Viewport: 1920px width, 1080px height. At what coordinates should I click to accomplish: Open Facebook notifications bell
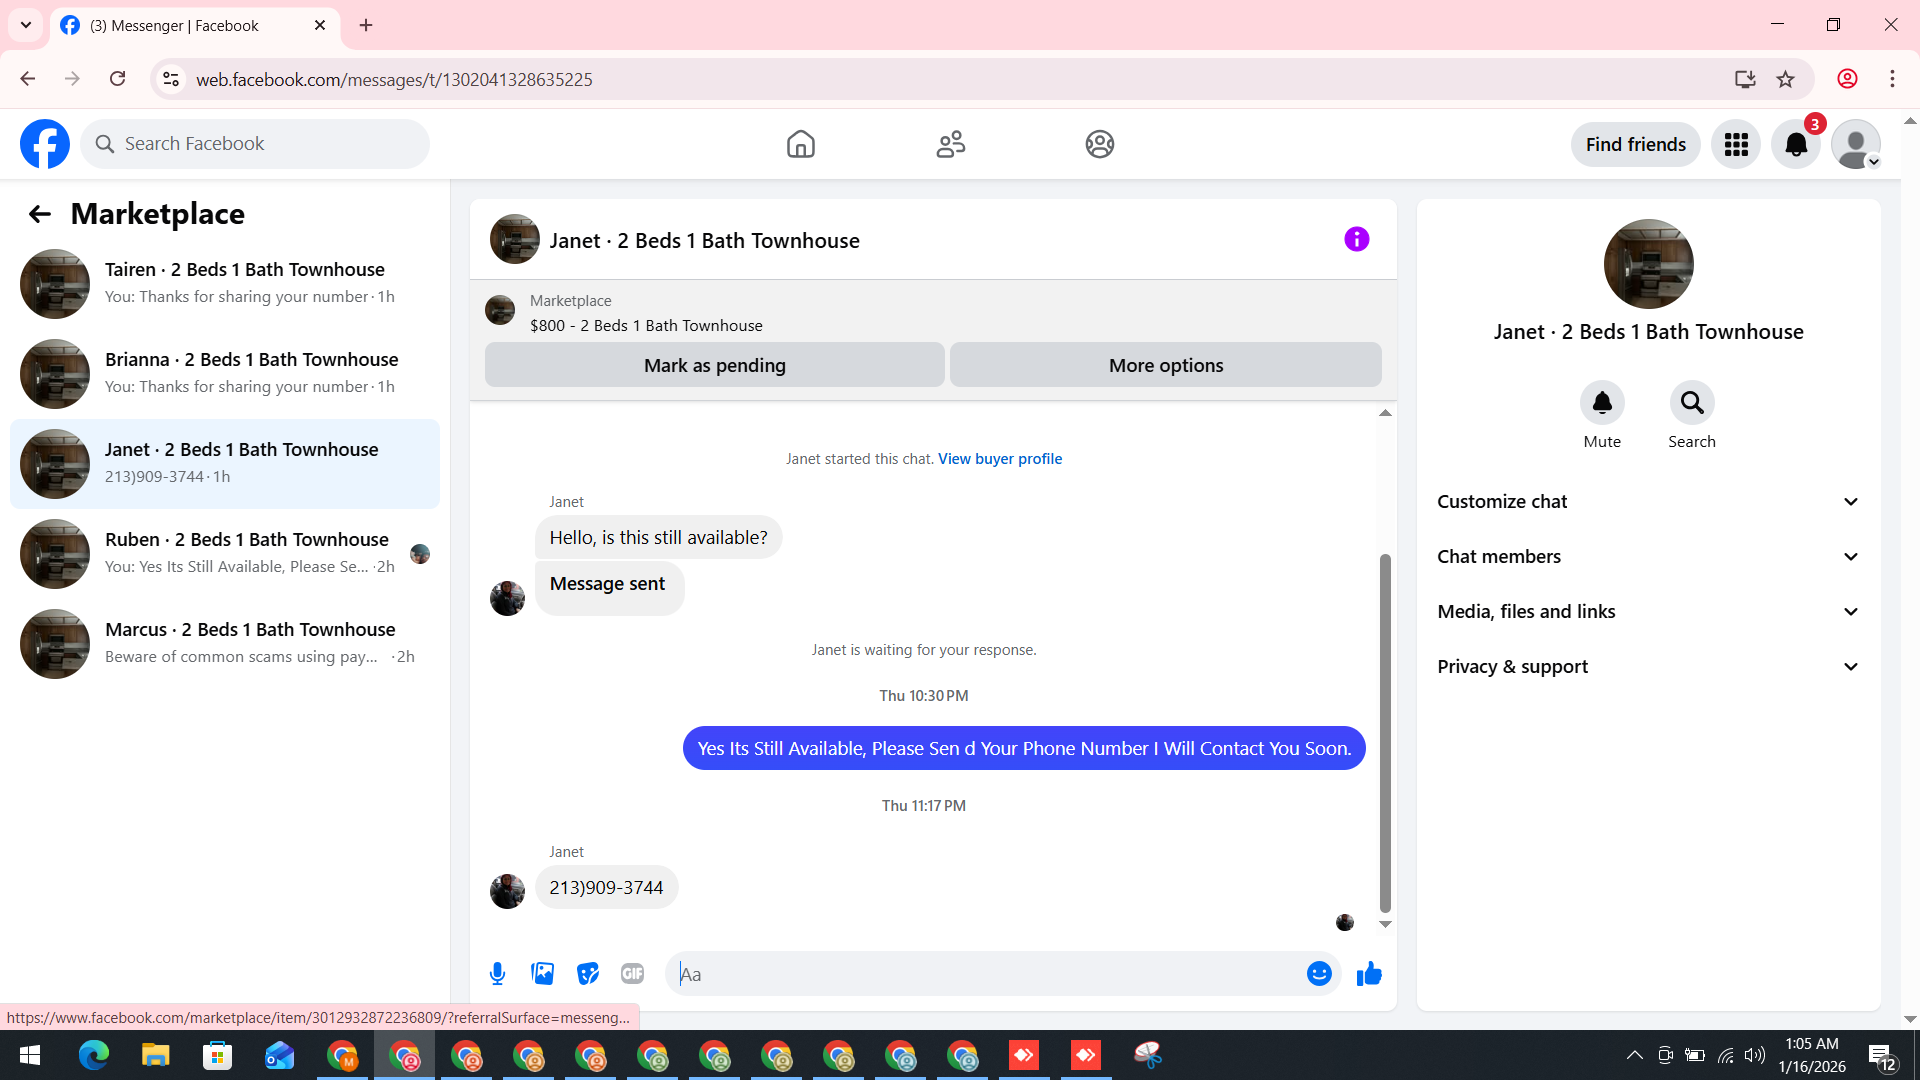coord(1796,145)
